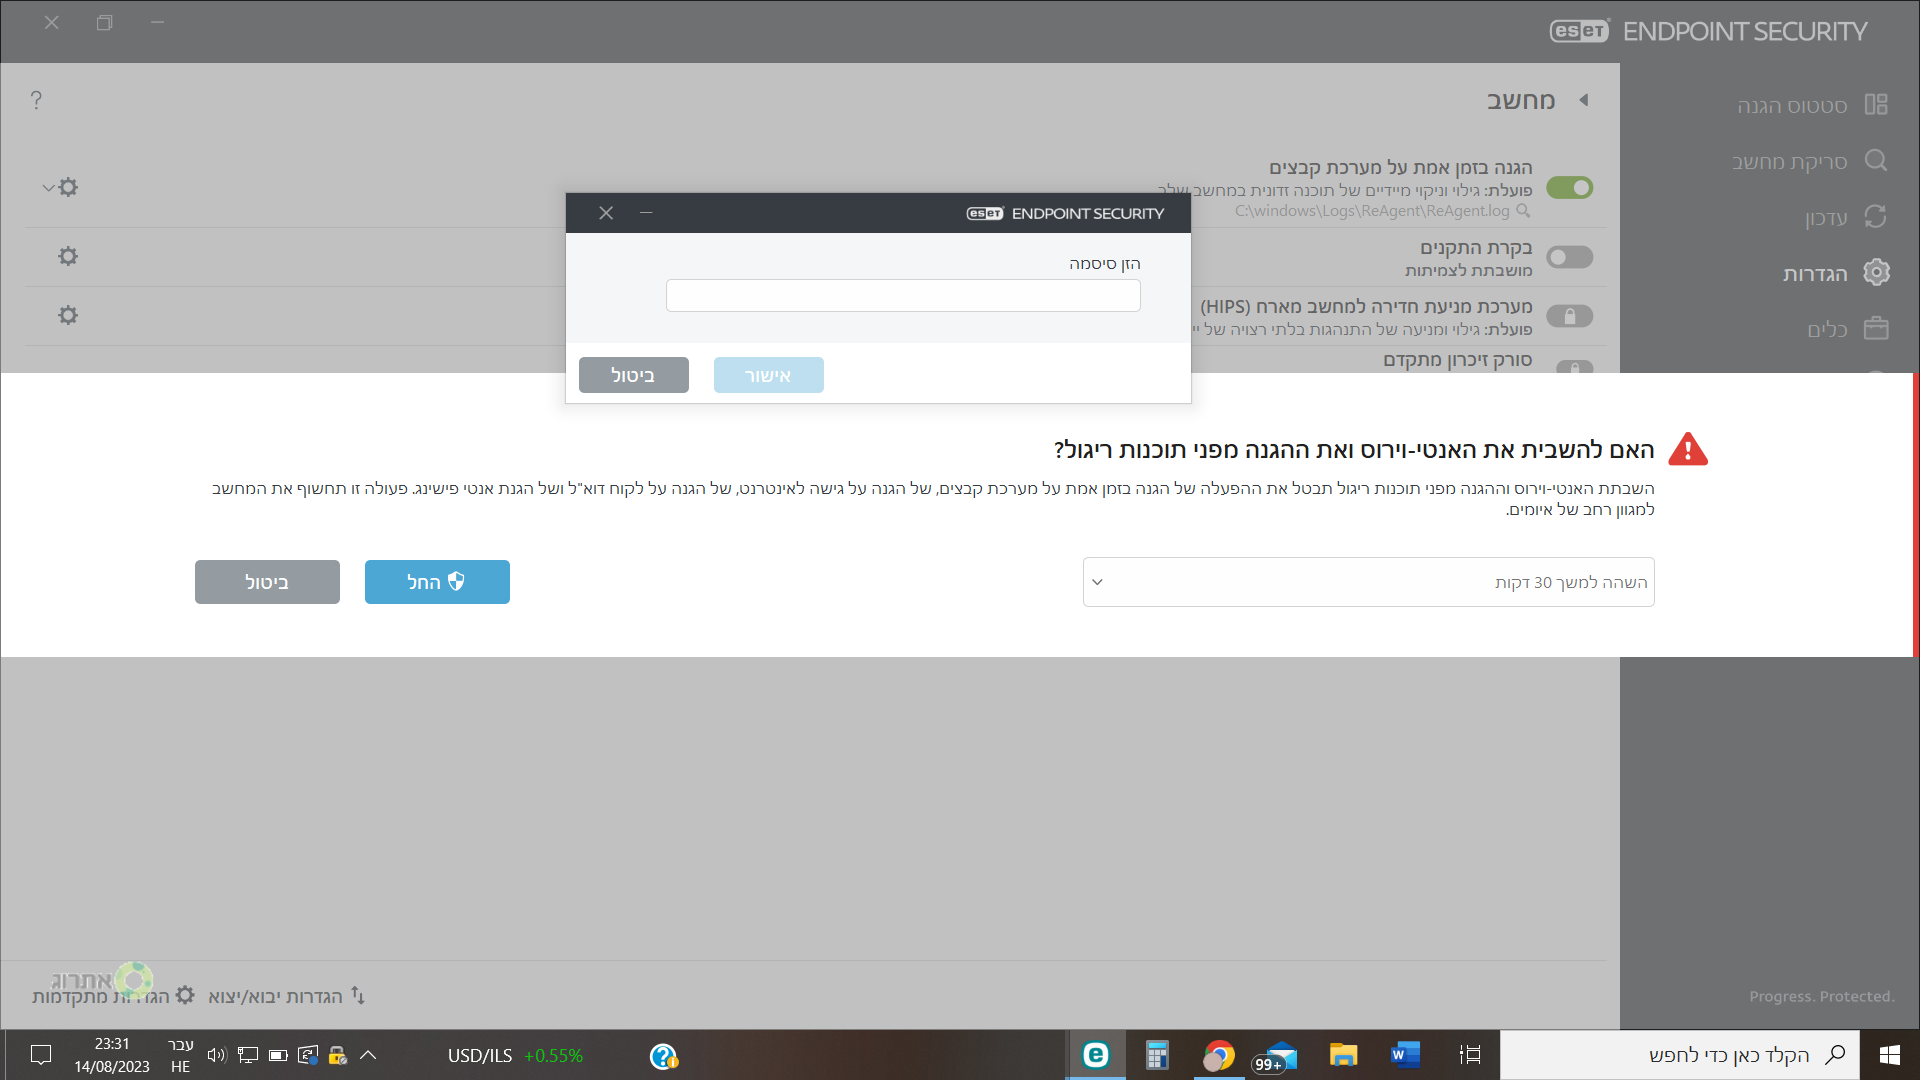Click the blue החל apply button
The image size is (1920, 1080).
pyautogui.click(x=437, y=582)
